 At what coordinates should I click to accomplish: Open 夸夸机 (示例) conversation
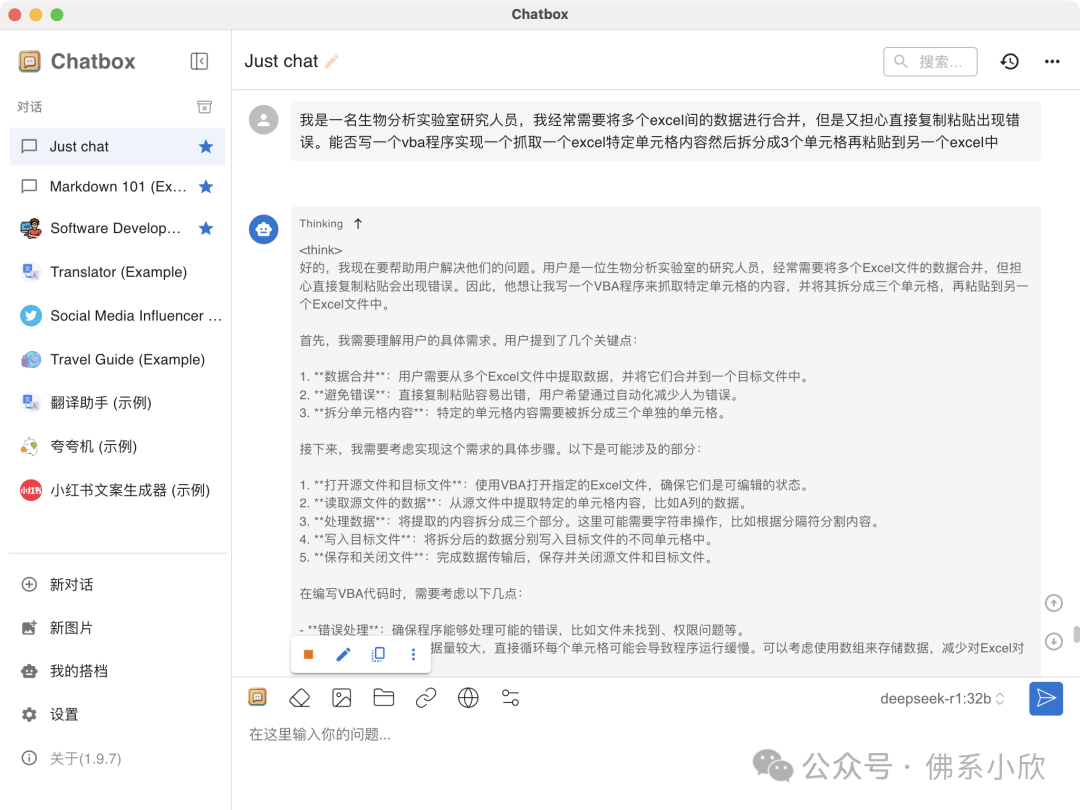[117, 446]
